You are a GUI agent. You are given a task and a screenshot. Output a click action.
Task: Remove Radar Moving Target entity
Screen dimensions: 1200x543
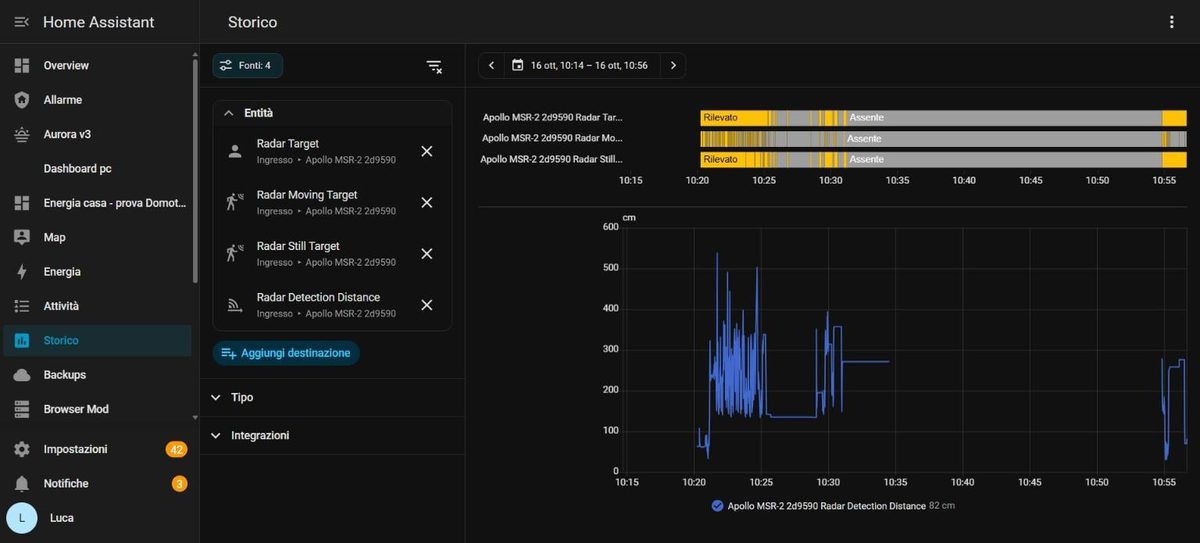tap(427, 202)
